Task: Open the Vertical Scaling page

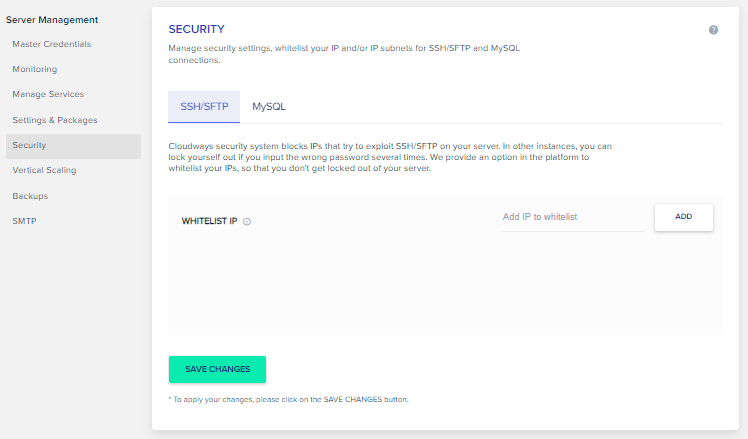Action: tap(44, 170)
